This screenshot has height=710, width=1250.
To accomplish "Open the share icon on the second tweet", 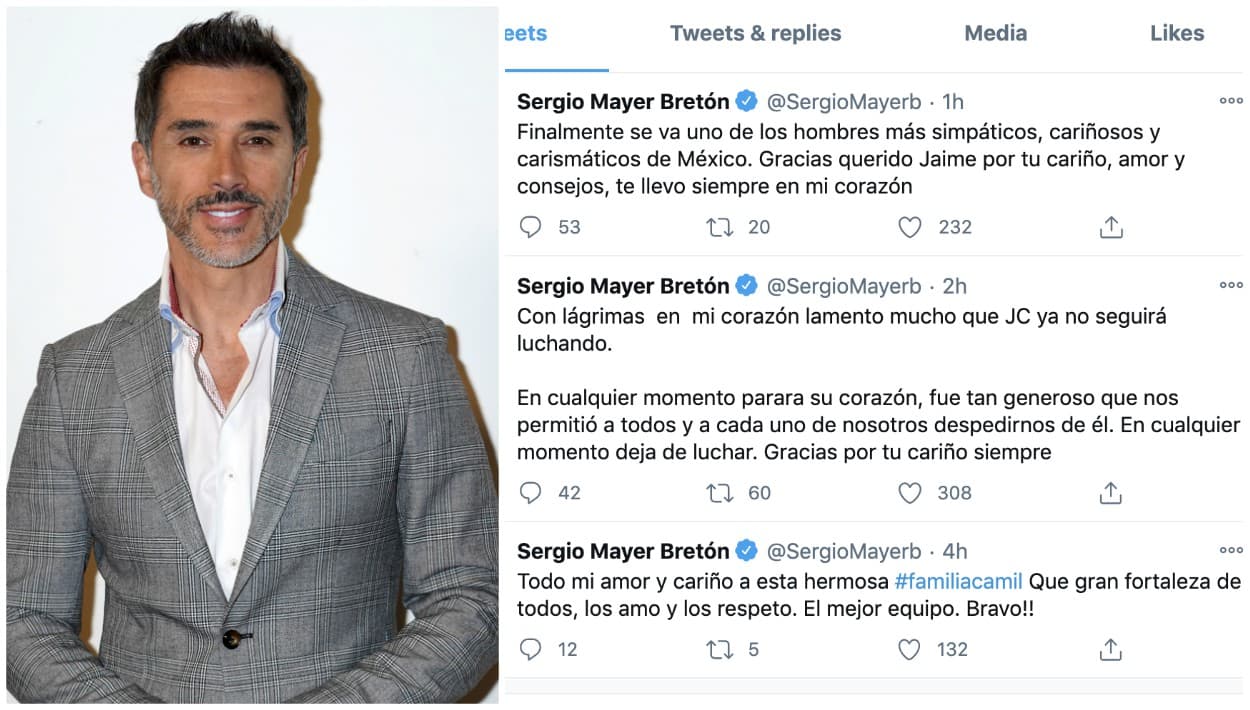I will coord(1110,492).
